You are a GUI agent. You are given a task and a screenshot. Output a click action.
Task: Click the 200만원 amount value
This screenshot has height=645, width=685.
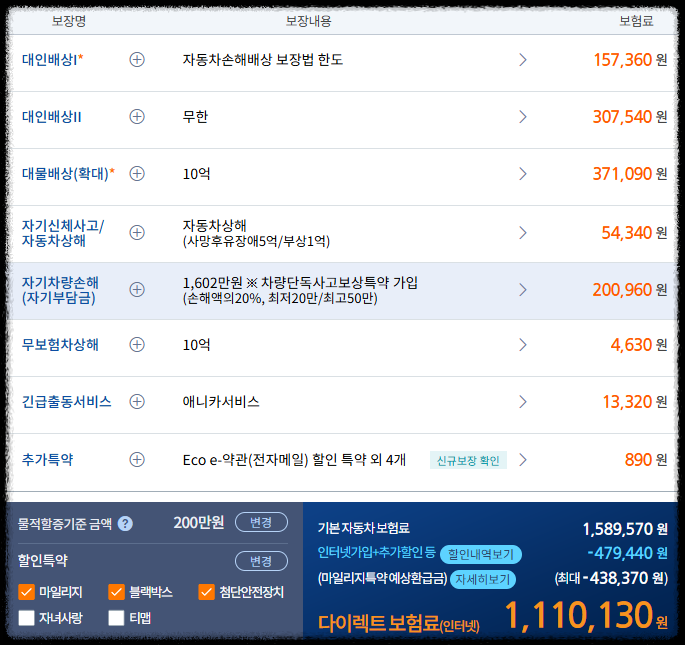click(199, 523)
